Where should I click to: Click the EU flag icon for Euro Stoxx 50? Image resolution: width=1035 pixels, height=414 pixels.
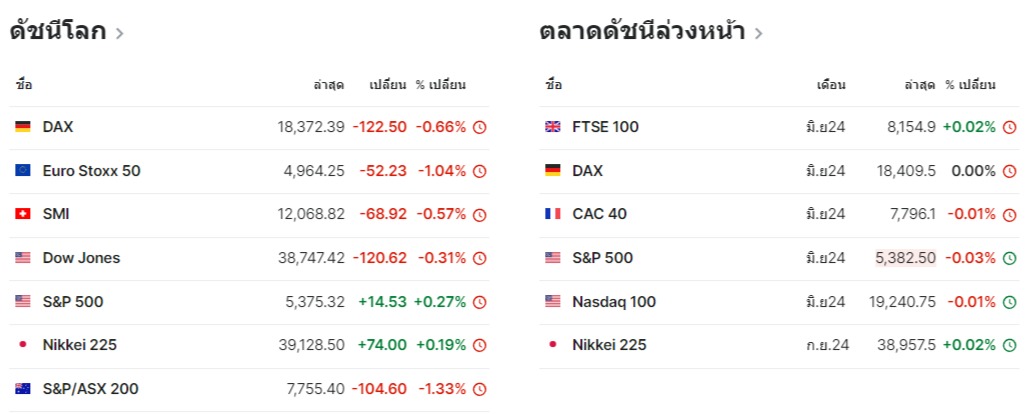pos(23,171)
